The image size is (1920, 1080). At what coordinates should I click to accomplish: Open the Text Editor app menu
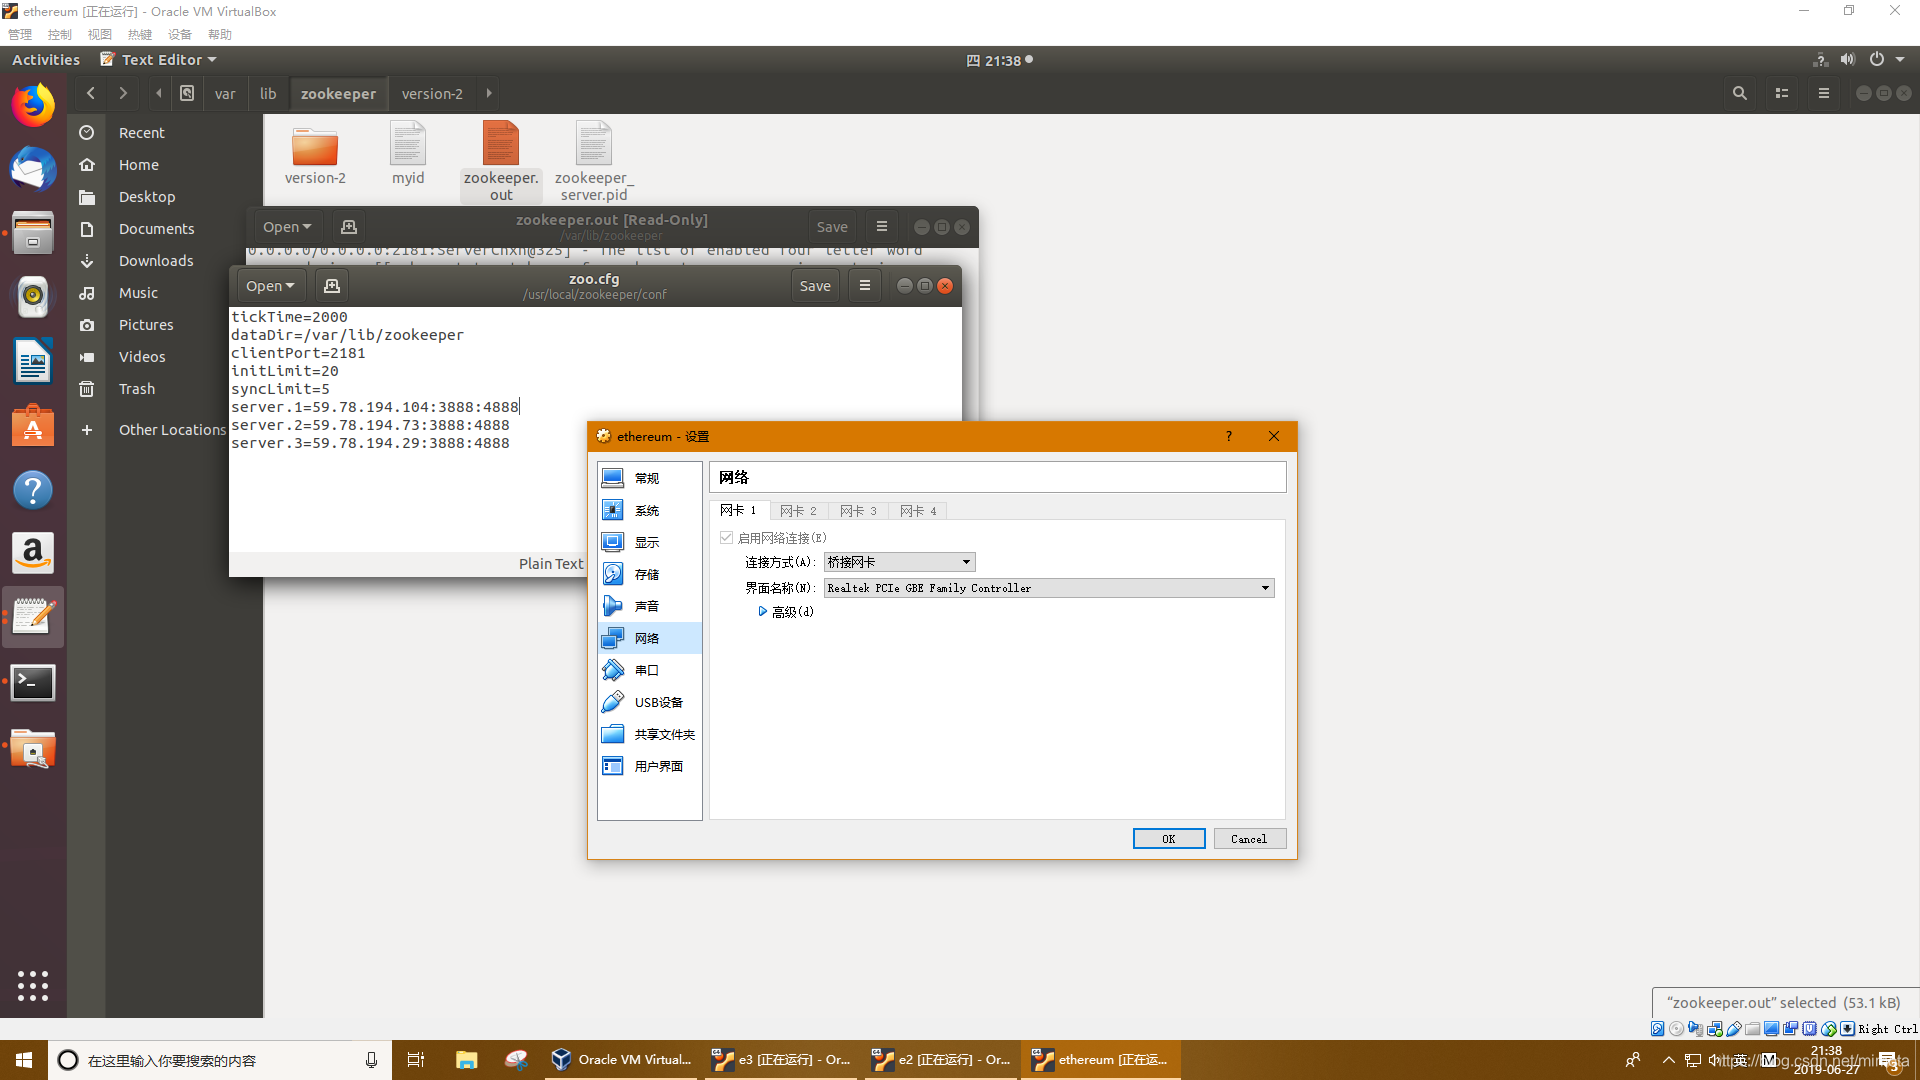(159, 60)
